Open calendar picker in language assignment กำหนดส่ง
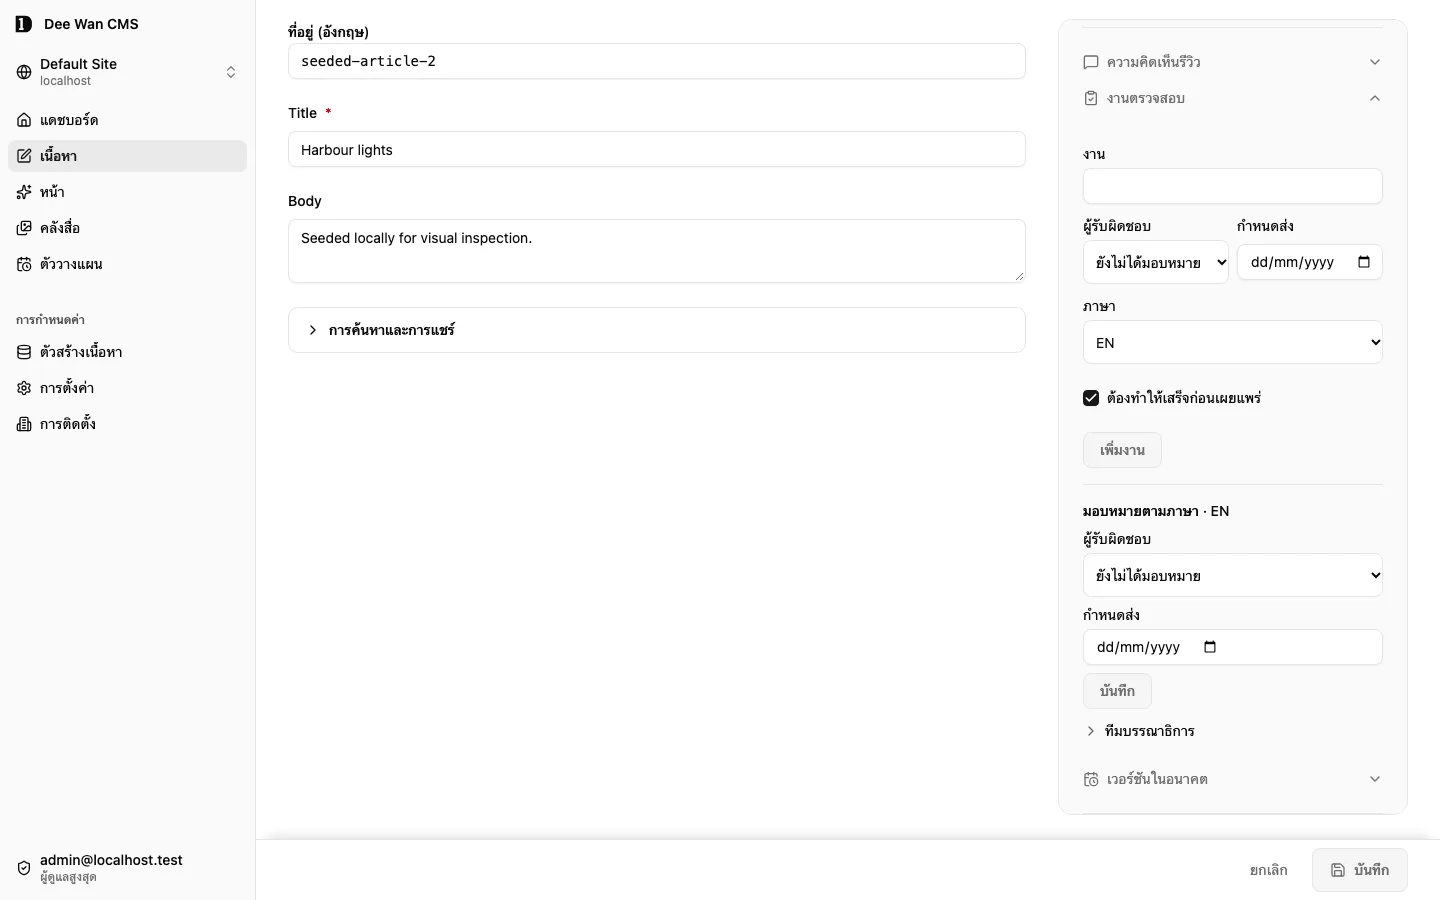The width and height of the screenshot is (1440, 900). click(x=1210, y=647)
